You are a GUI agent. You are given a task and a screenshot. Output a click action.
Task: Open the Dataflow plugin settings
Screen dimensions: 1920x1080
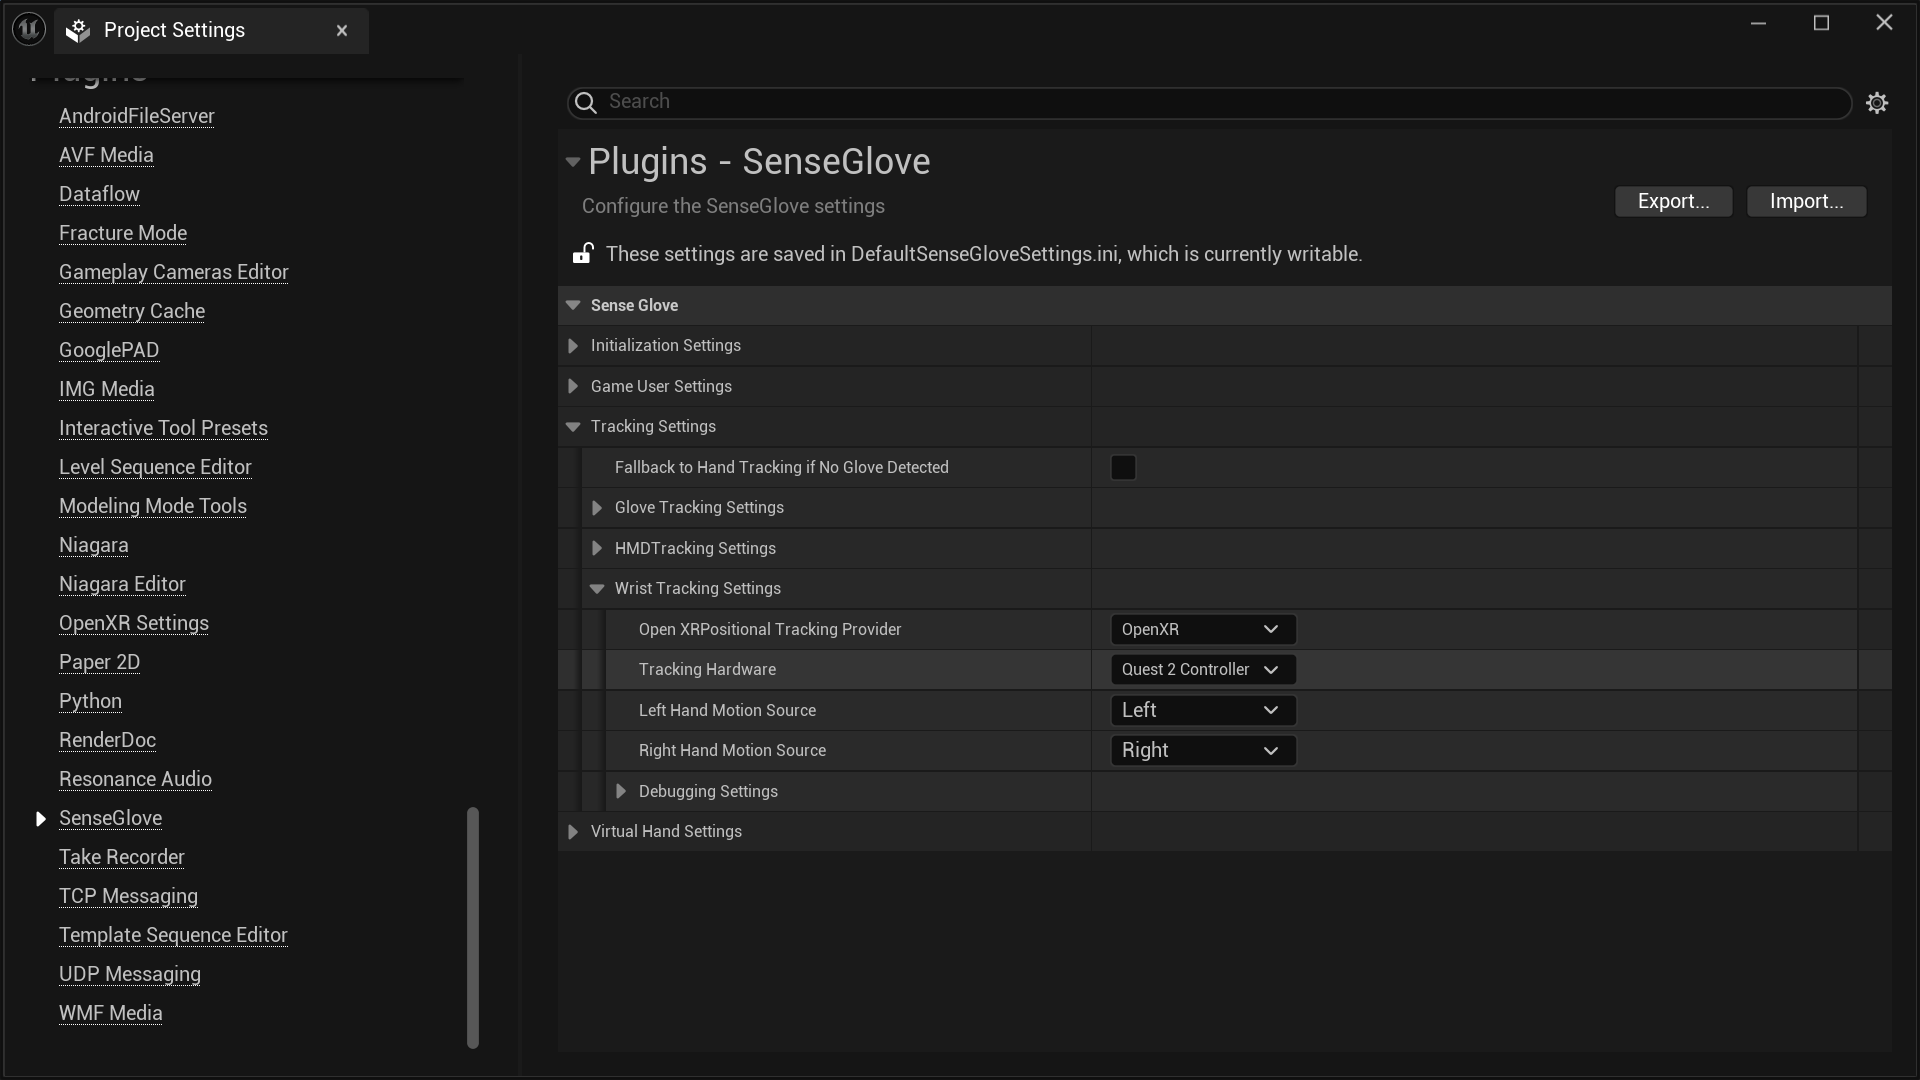[x=99, y=194]
